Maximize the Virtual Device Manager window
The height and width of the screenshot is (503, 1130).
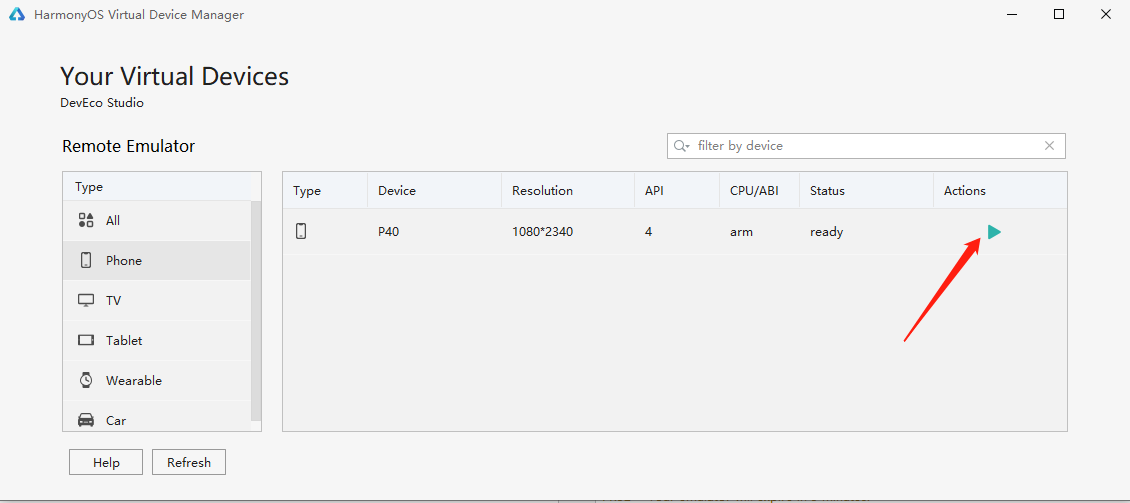1059,14
